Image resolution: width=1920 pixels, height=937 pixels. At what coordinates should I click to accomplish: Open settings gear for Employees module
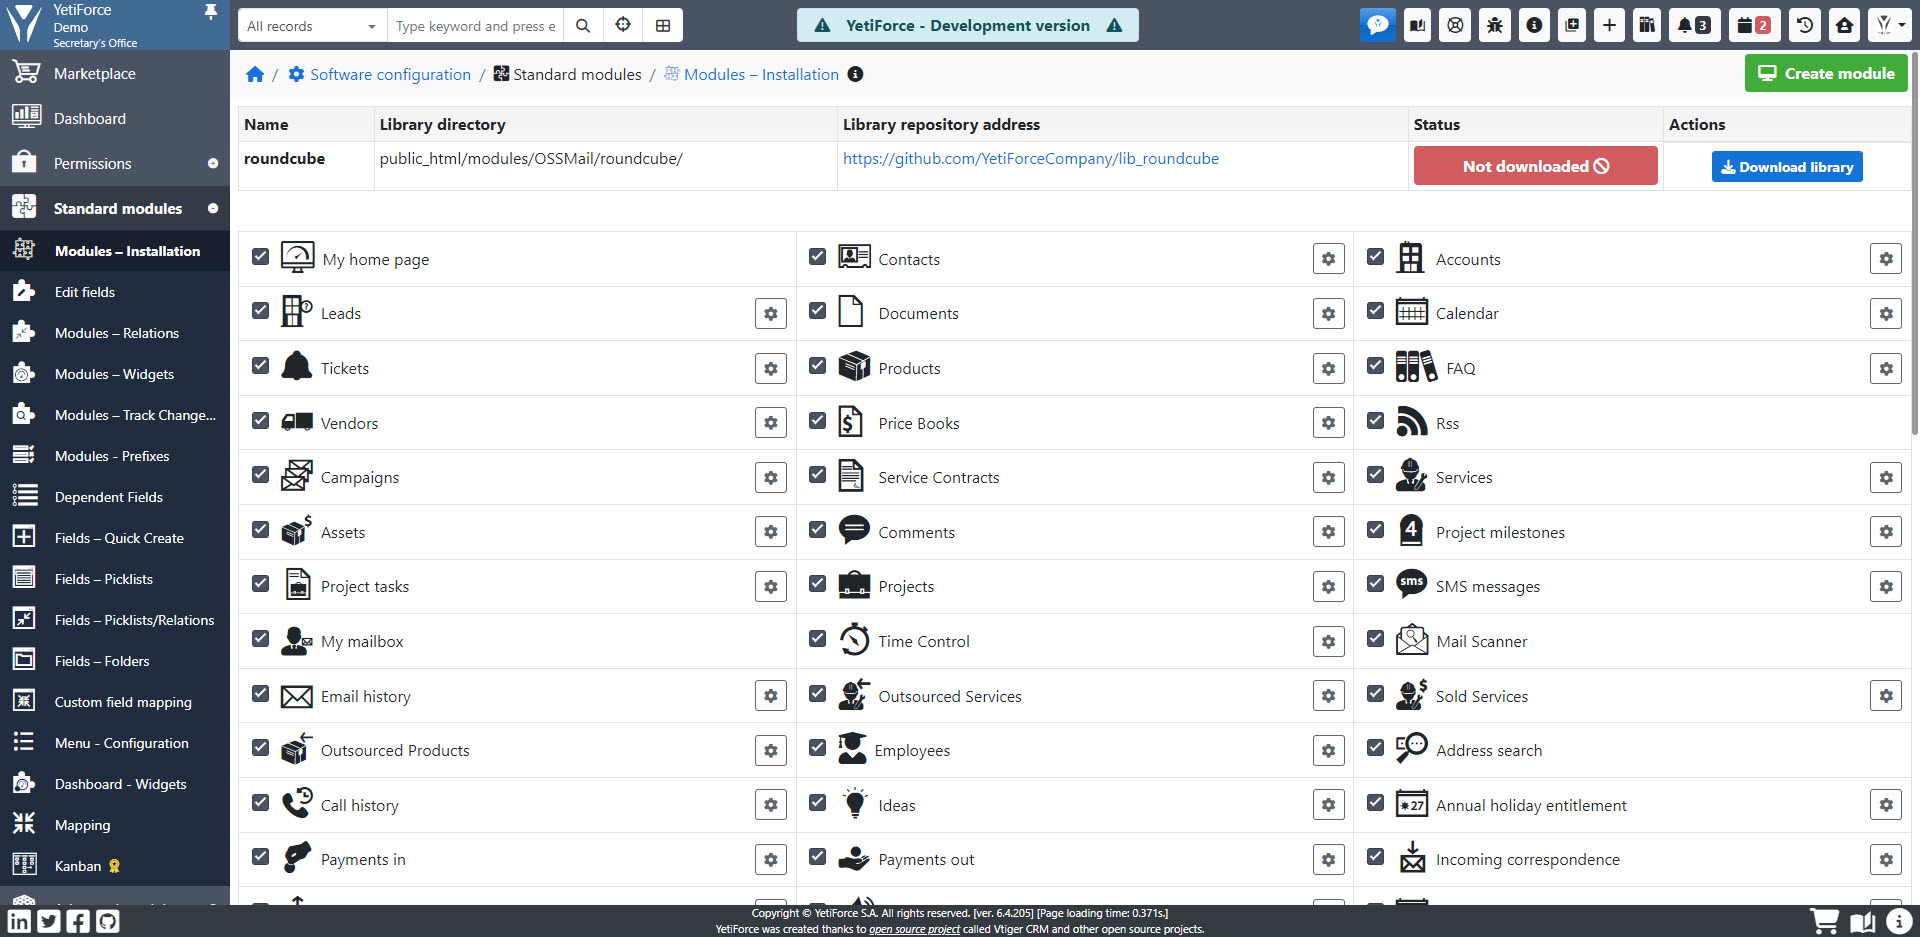1329,751
